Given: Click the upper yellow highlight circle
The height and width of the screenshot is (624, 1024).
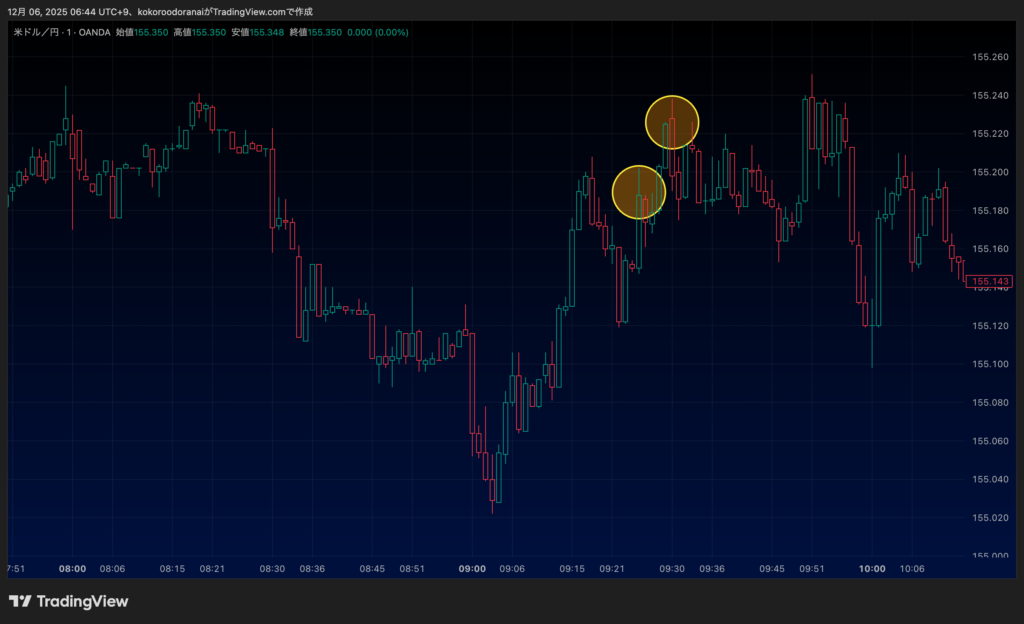Looking at the screenshot, I should pyautogui.click(x=672, y=122).
